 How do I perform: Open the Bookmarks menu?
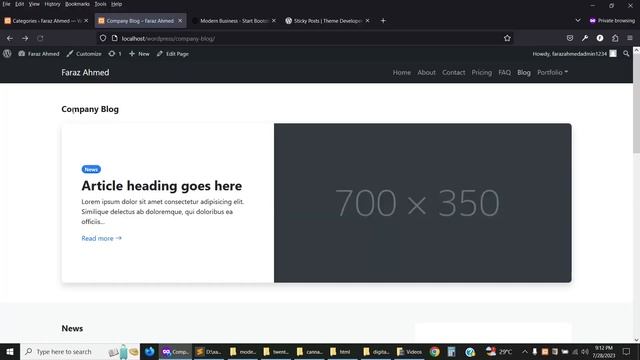coord(77,4)
